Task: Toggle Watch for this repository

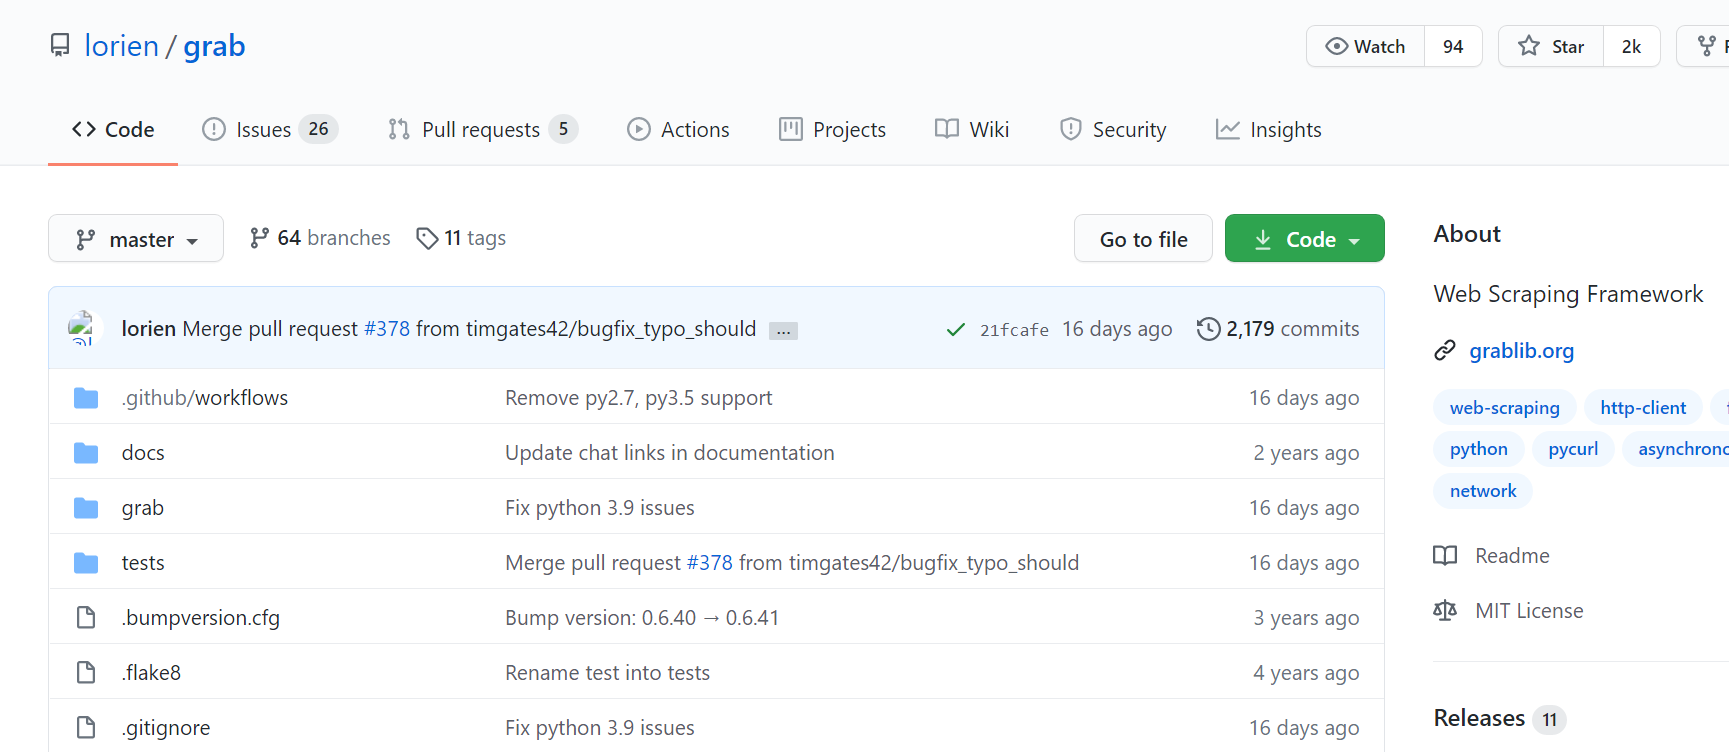Action: coord(1365,47)
